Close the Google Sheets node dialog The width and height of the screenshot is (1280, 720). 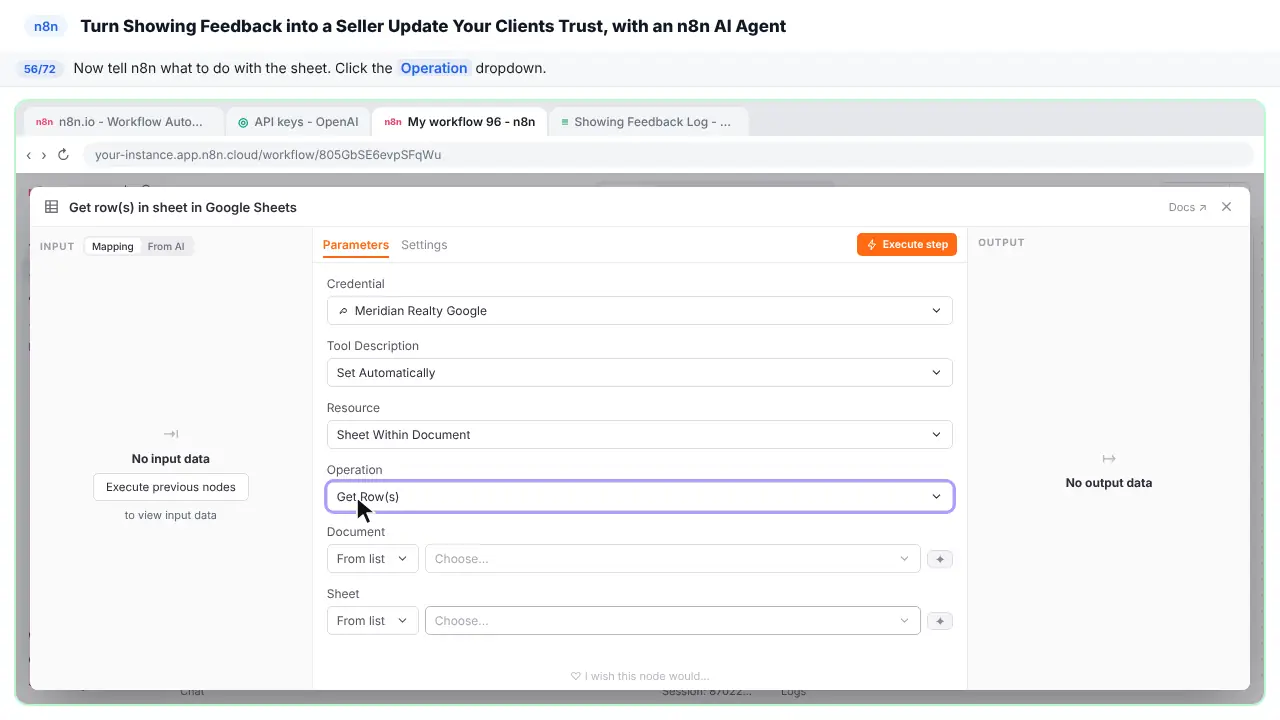pos(1227,207)
